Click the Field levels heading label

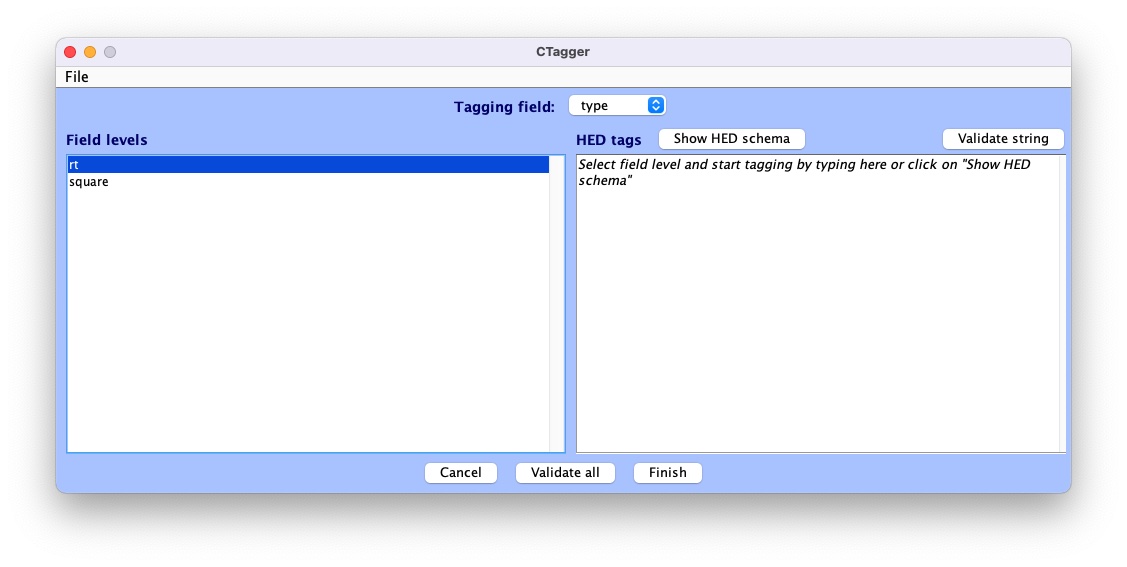coord(107,140)
